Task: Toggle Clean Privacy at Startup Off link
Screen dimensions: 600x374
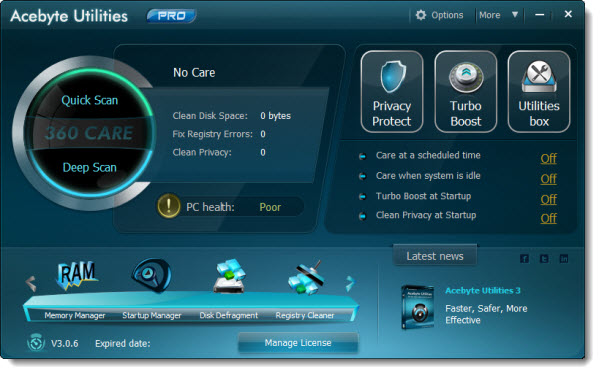Action: tap(548, 218)
